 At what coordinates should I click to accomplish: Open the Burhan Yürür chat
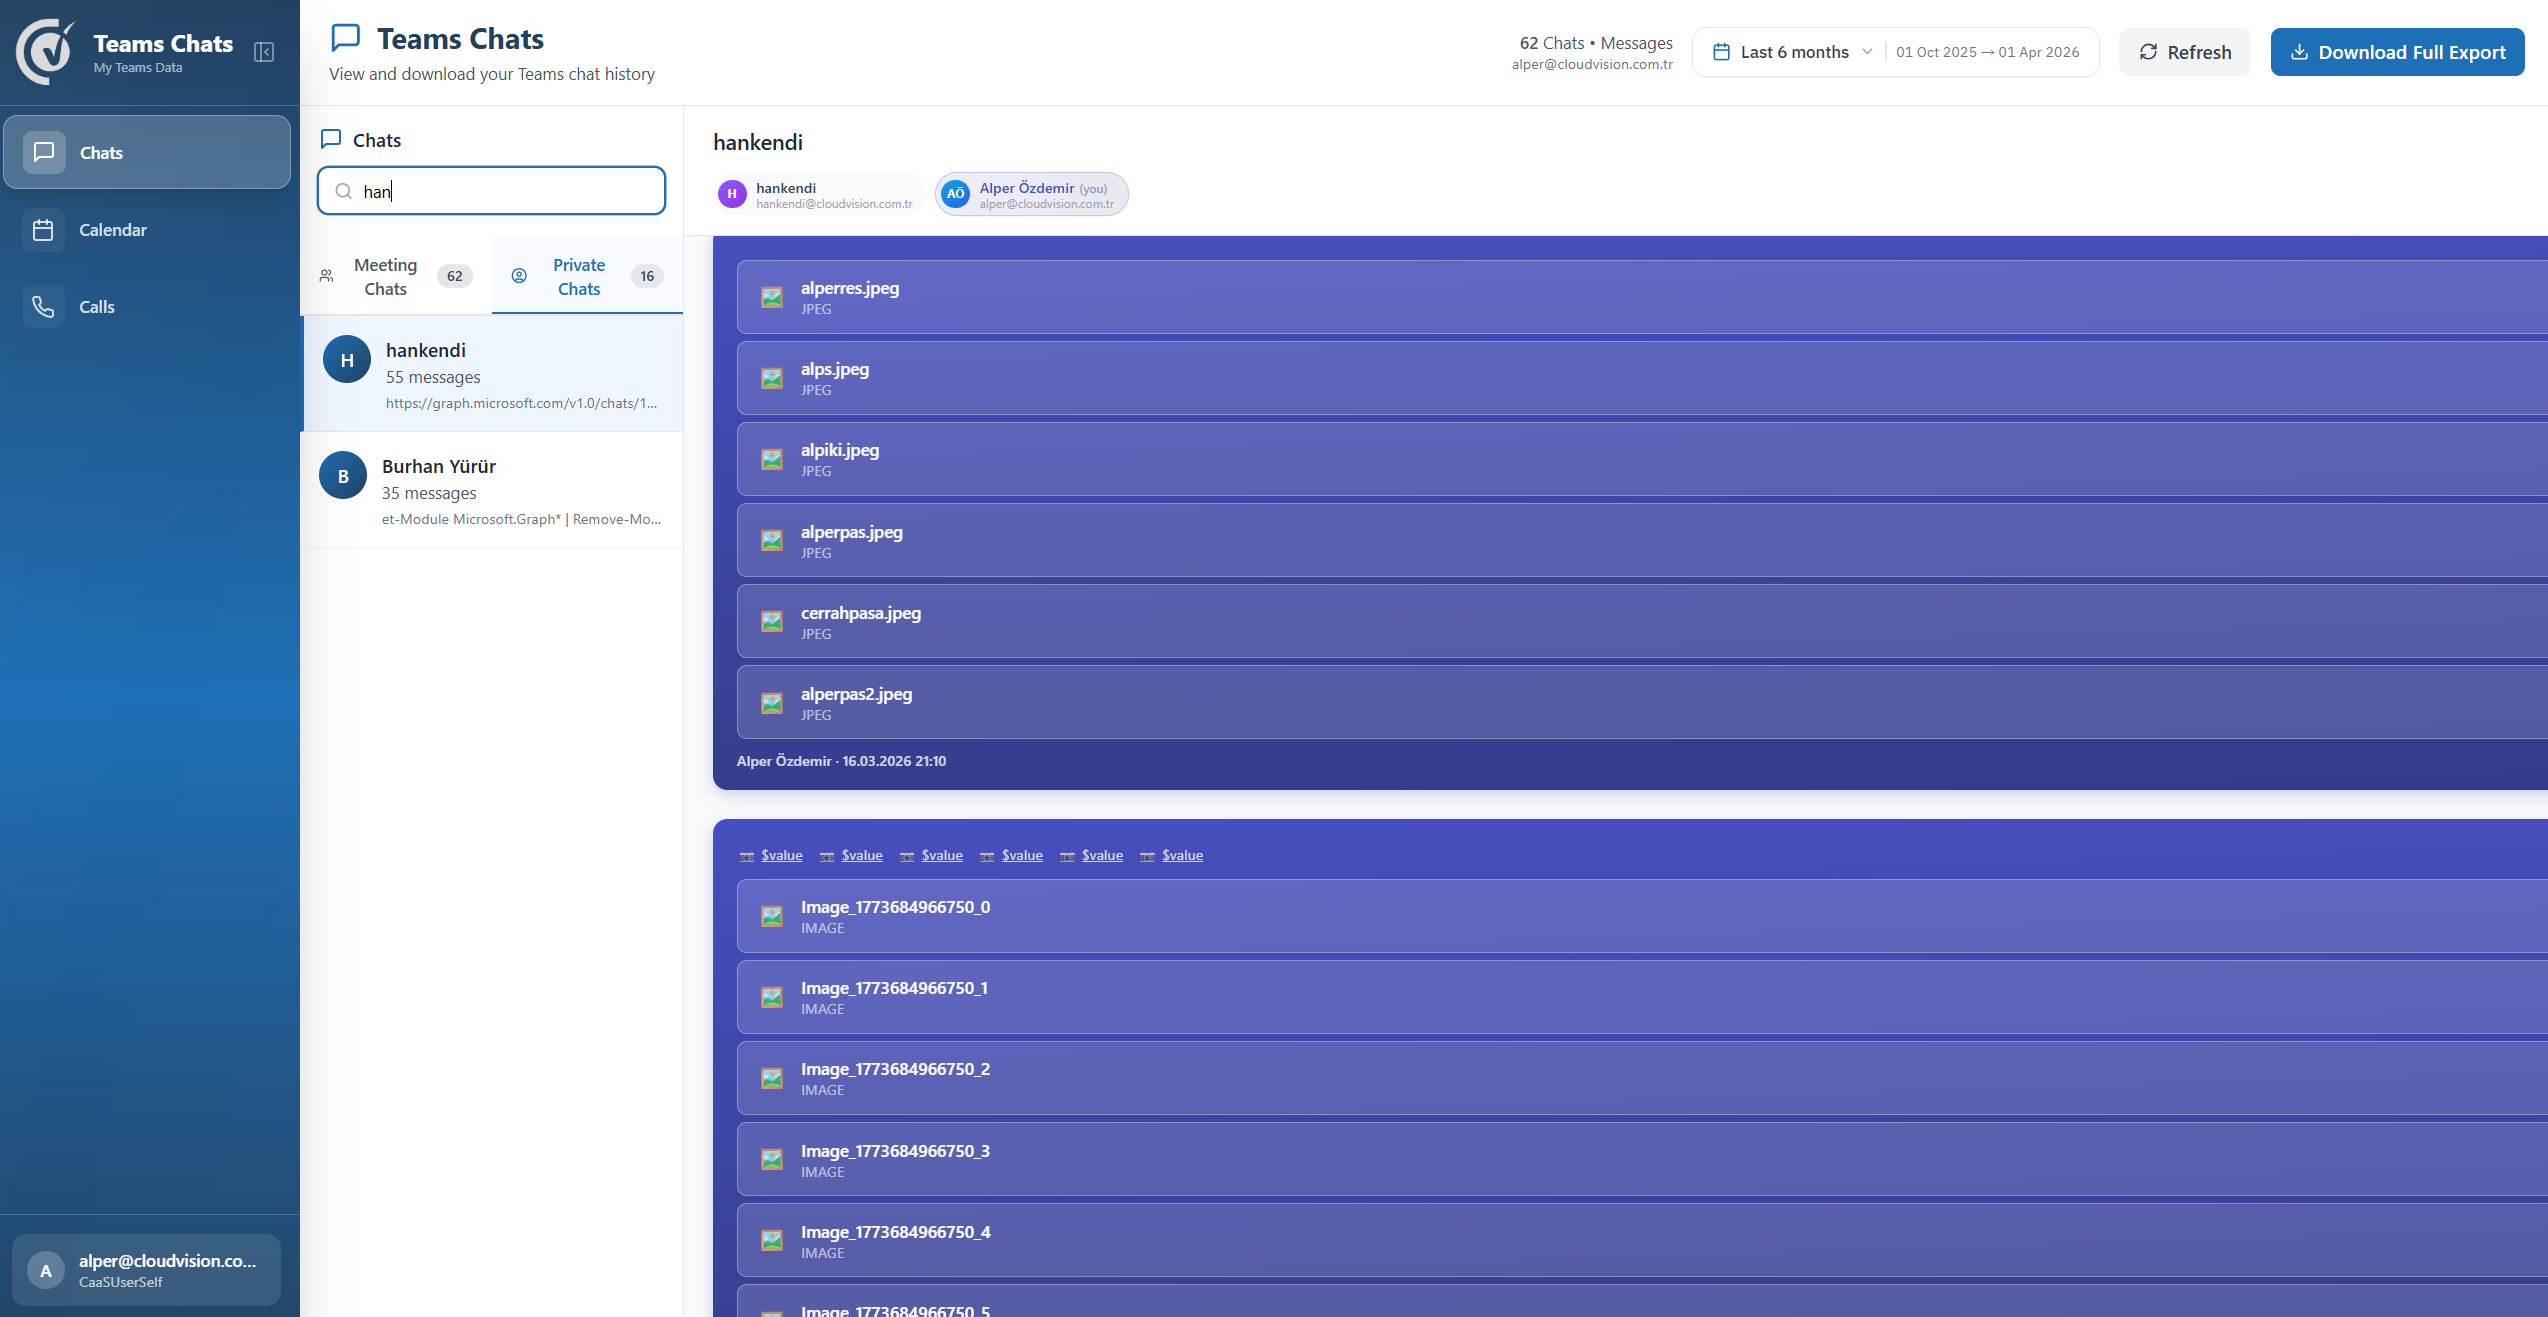[x=491, y=490]
